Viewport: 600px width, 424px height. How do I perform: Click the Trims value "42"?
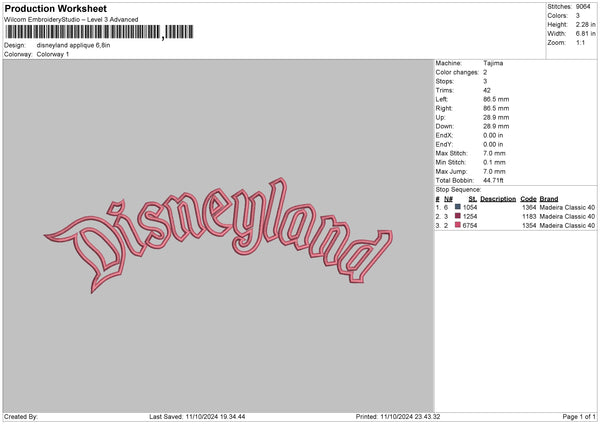pos(487,90)
